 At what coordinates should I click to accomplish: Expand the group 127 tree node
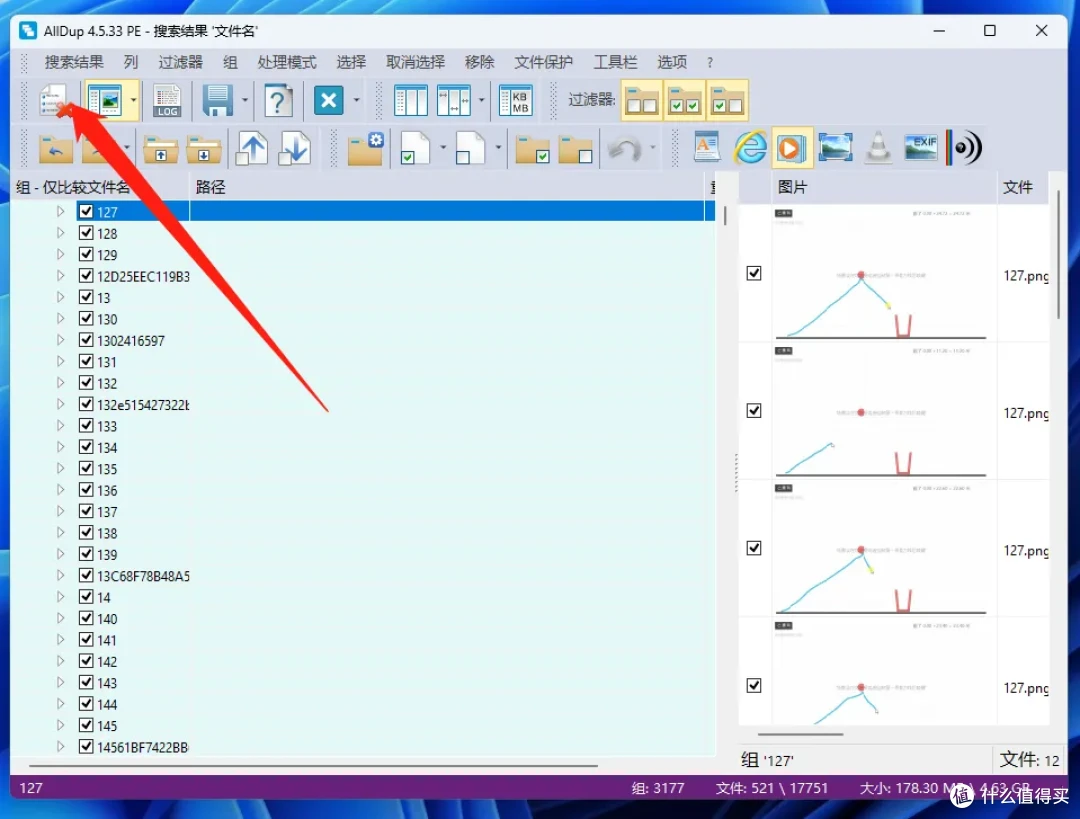click(x=61, y=211)
